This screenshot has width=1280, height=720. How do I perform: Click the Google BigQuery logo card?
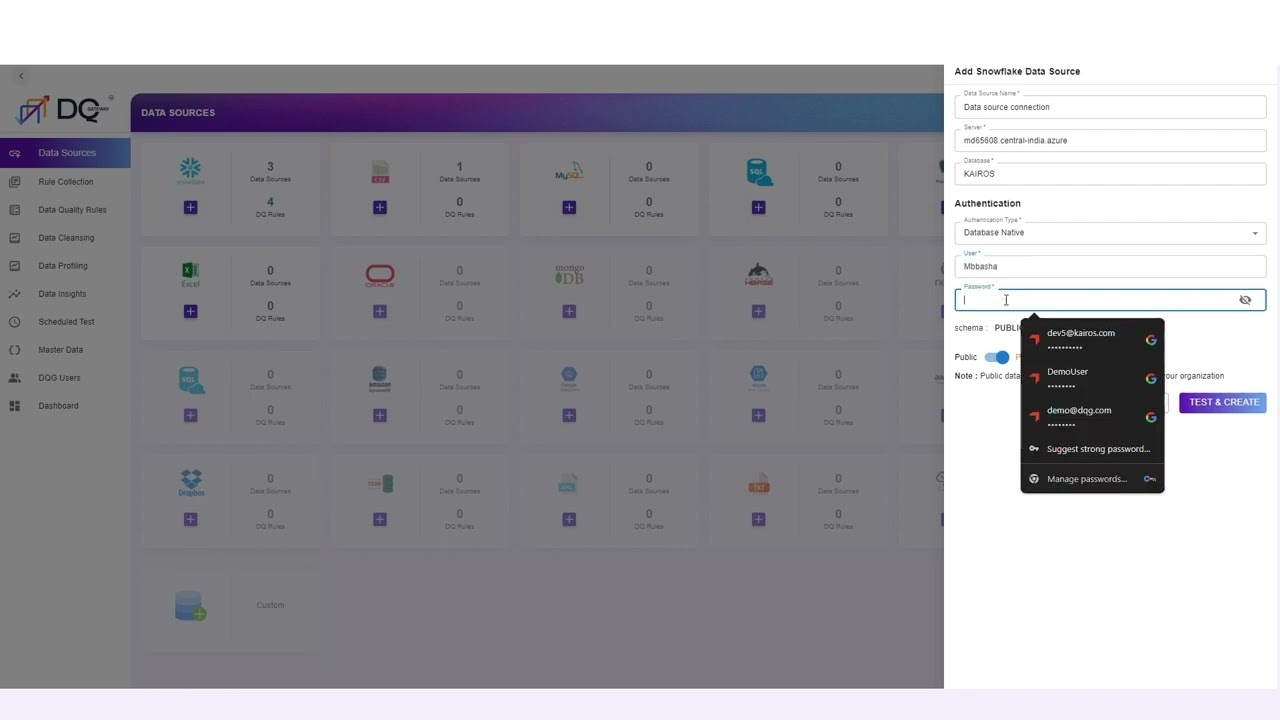click(569, 380)
